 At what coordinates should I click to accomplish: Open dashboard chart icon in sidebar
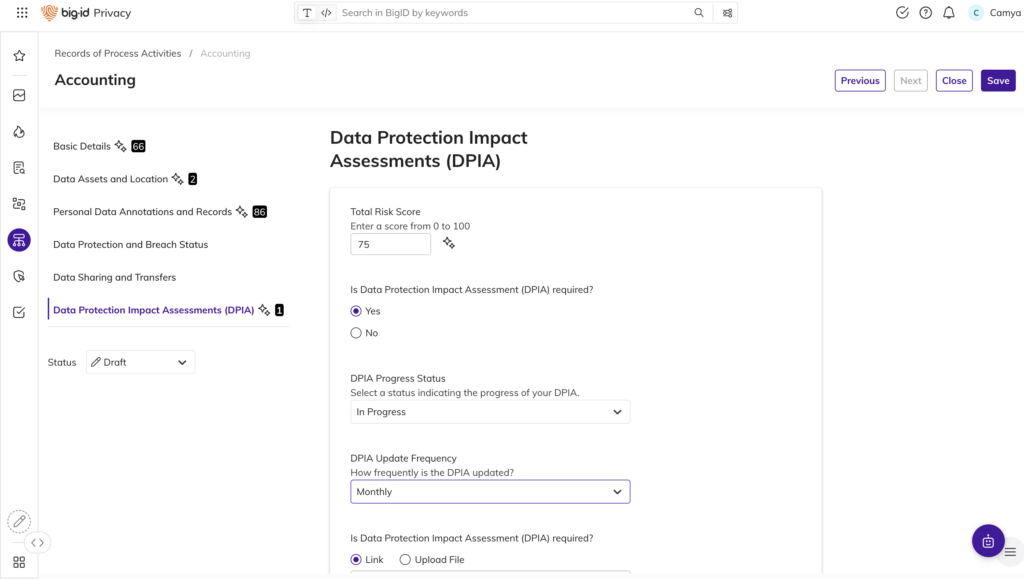coord(19,95)
